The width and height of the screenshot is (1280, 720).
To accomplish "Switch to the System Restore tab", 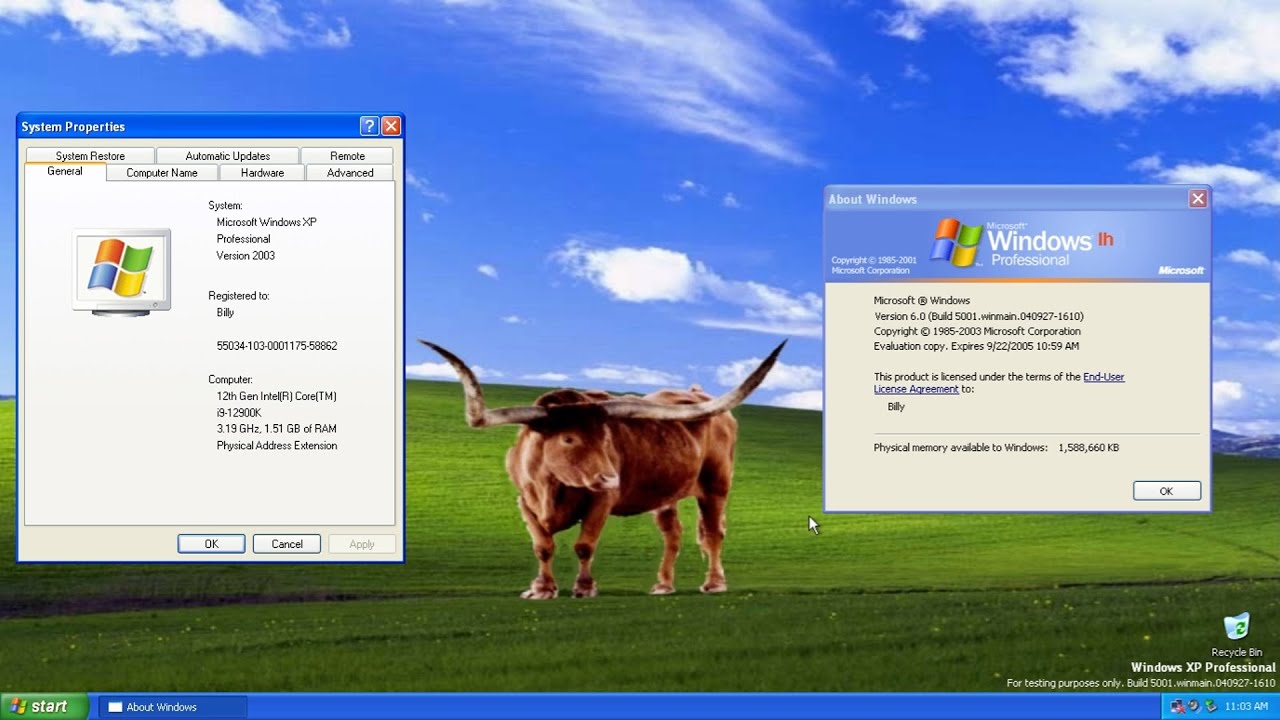I will tap(90, 156).
